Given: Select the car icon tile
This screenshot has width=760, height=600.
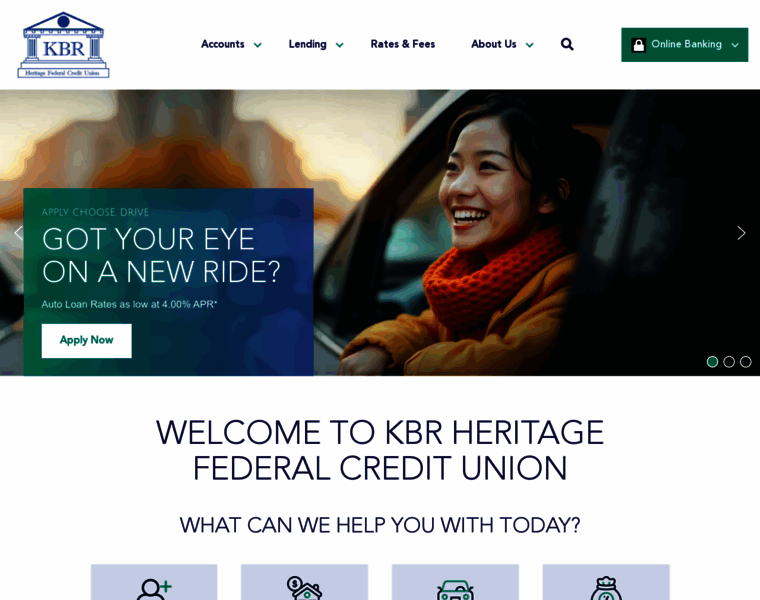Looking at the screenshot, I should 455,582.
